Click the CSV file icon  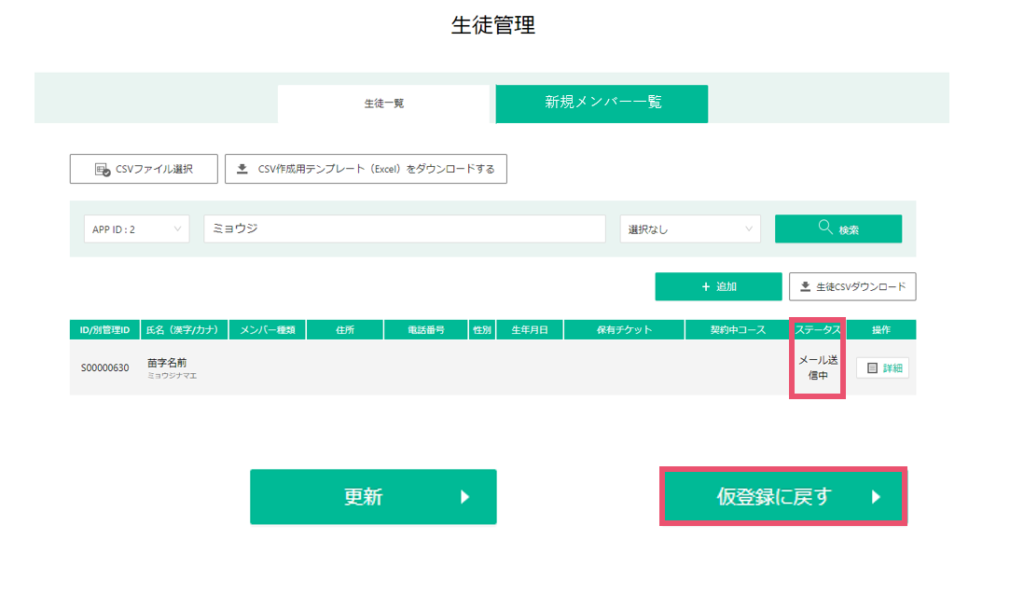point(103,170)
